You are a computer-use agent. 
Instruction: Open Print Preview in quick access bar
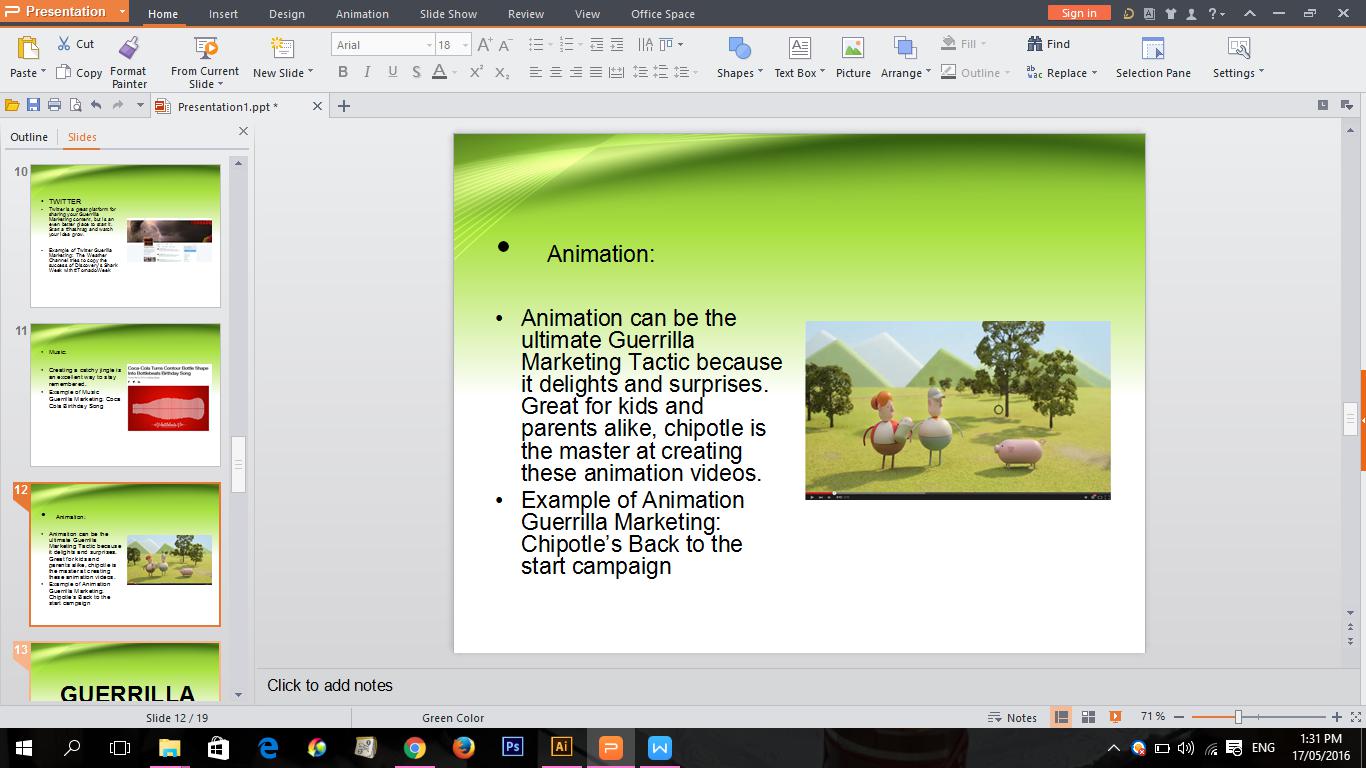point(75,105)
